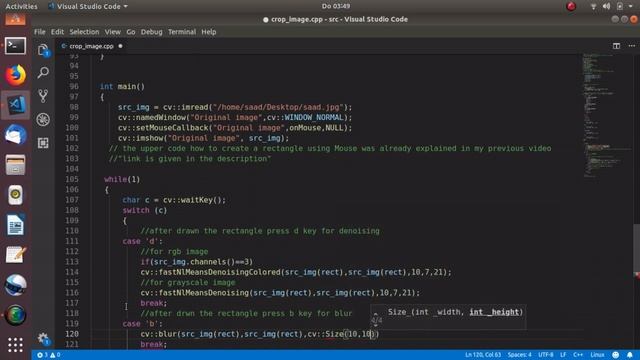This screenshot has width=640, height=360.
Task: Click line number 105 in the gutter
Action: [x=72, y=179]
